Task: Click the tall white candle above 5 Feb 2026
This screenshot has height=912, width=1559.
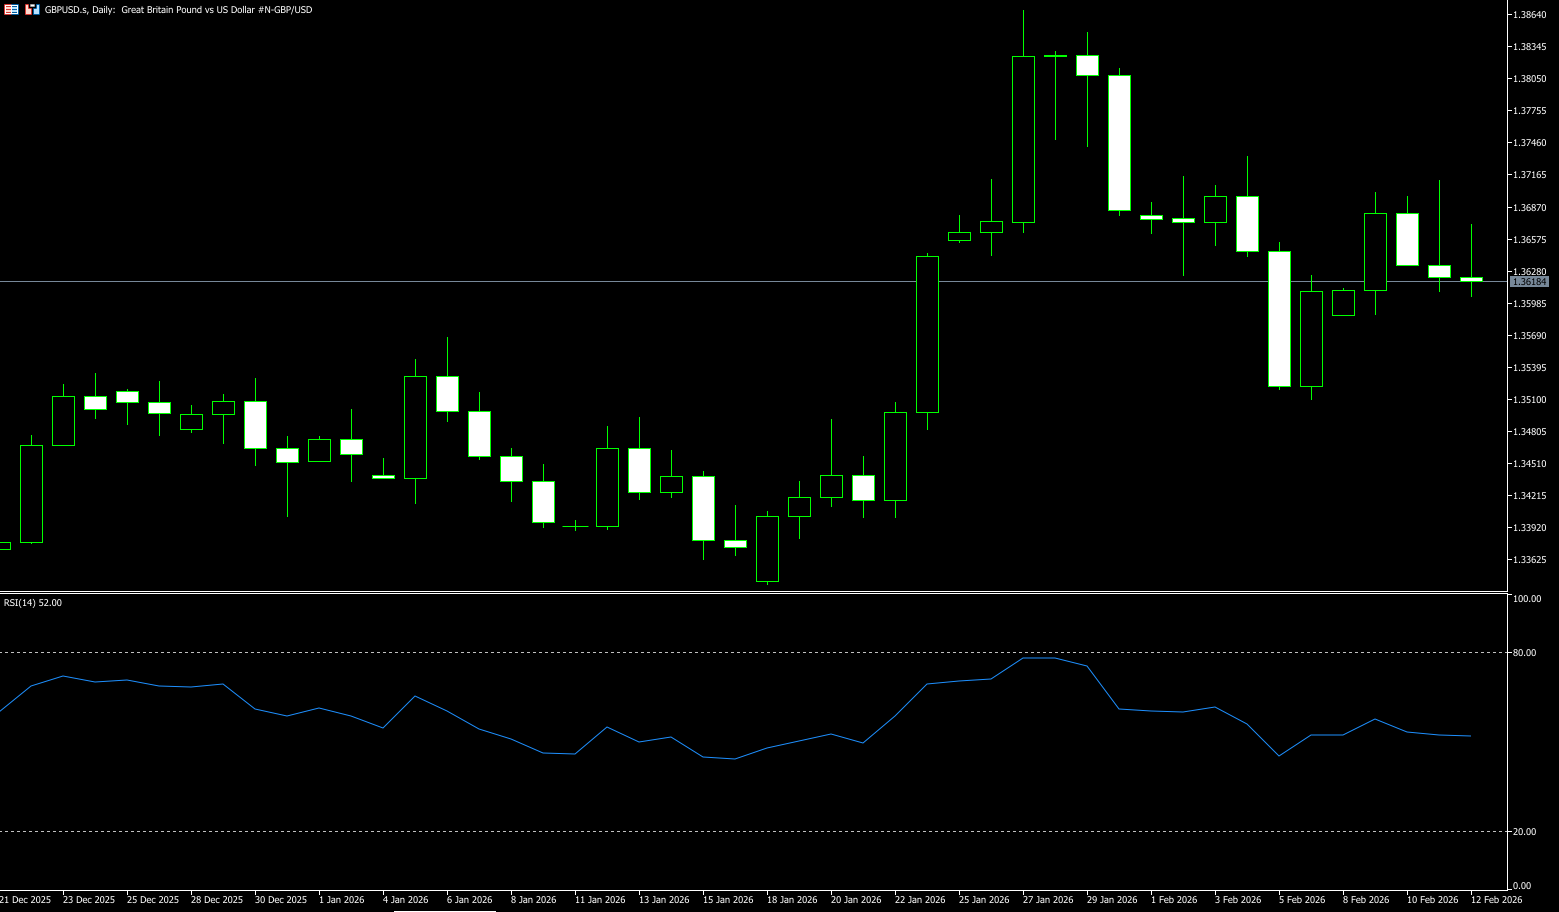Action: click(1279, 318)
